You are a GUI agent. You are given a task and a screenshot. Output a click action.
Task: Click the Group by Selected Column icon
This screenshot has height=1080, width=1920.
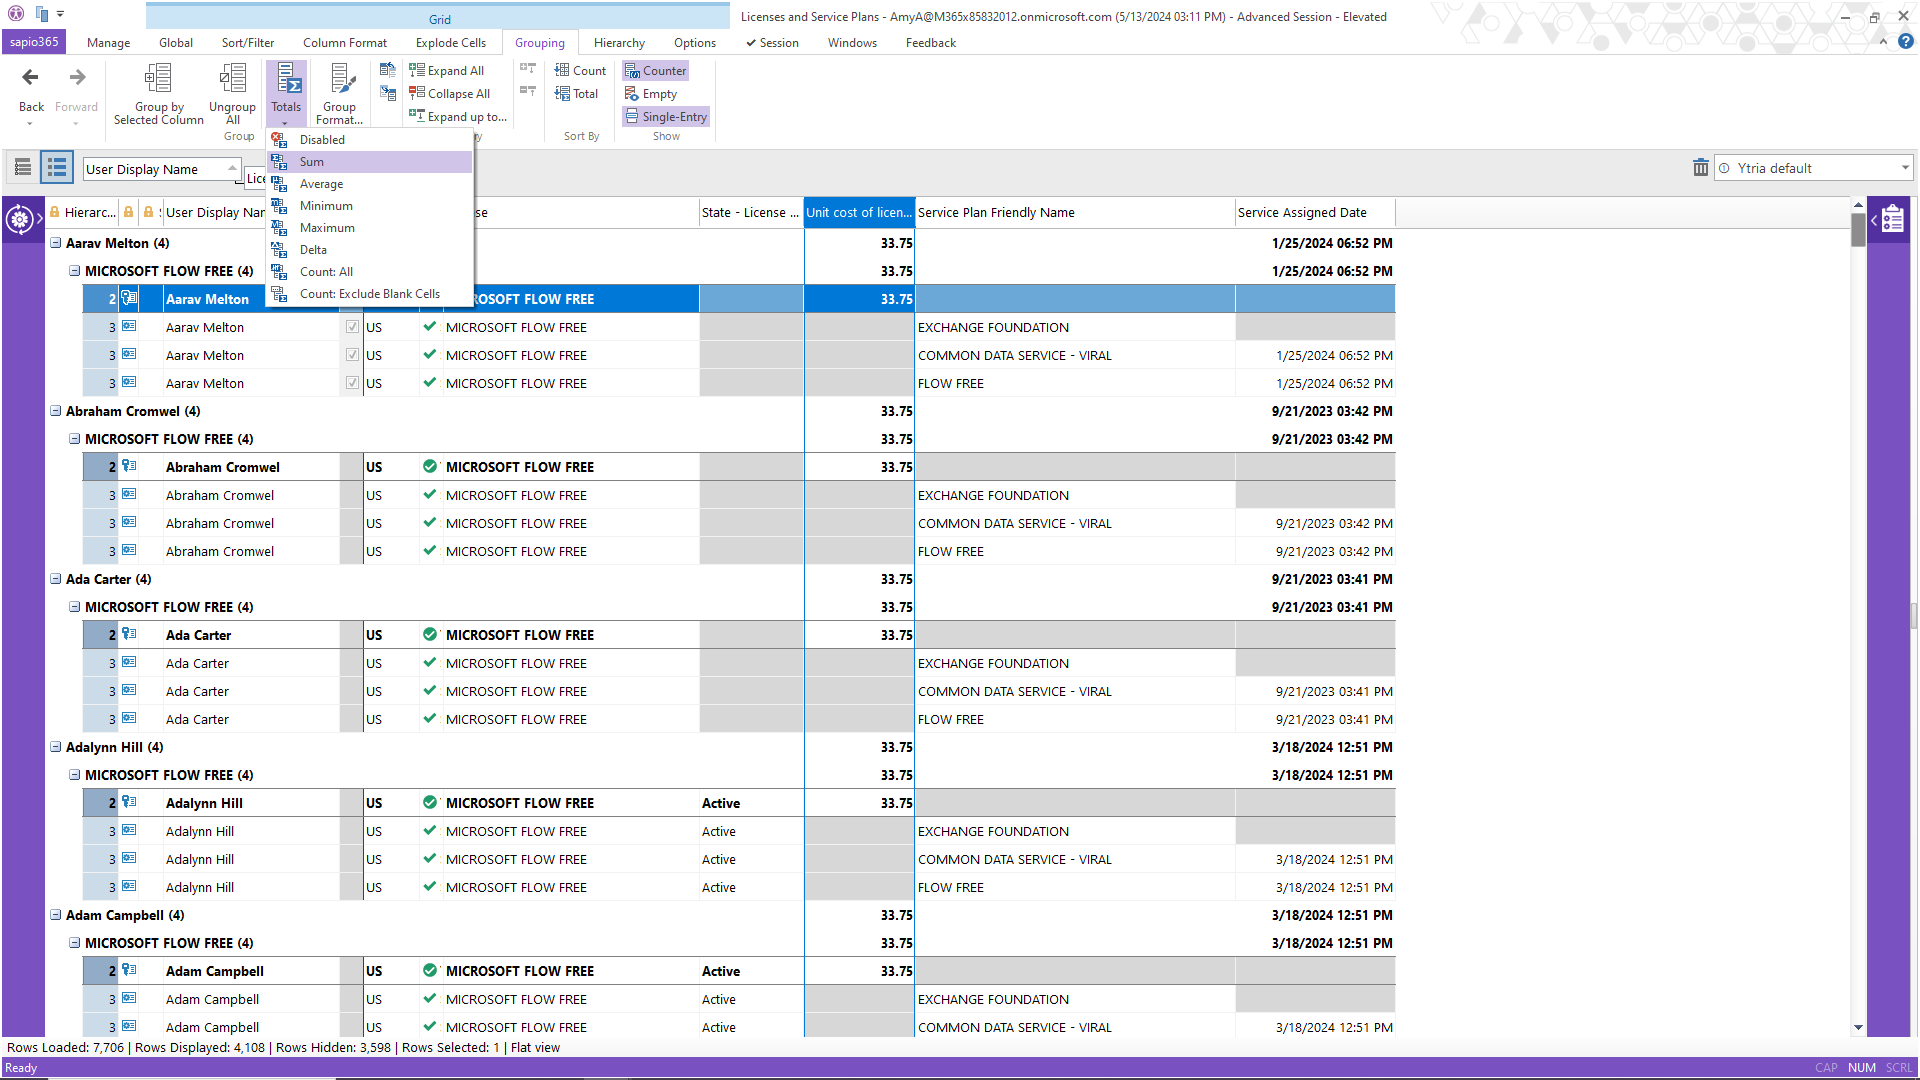(x=158, y=78)
